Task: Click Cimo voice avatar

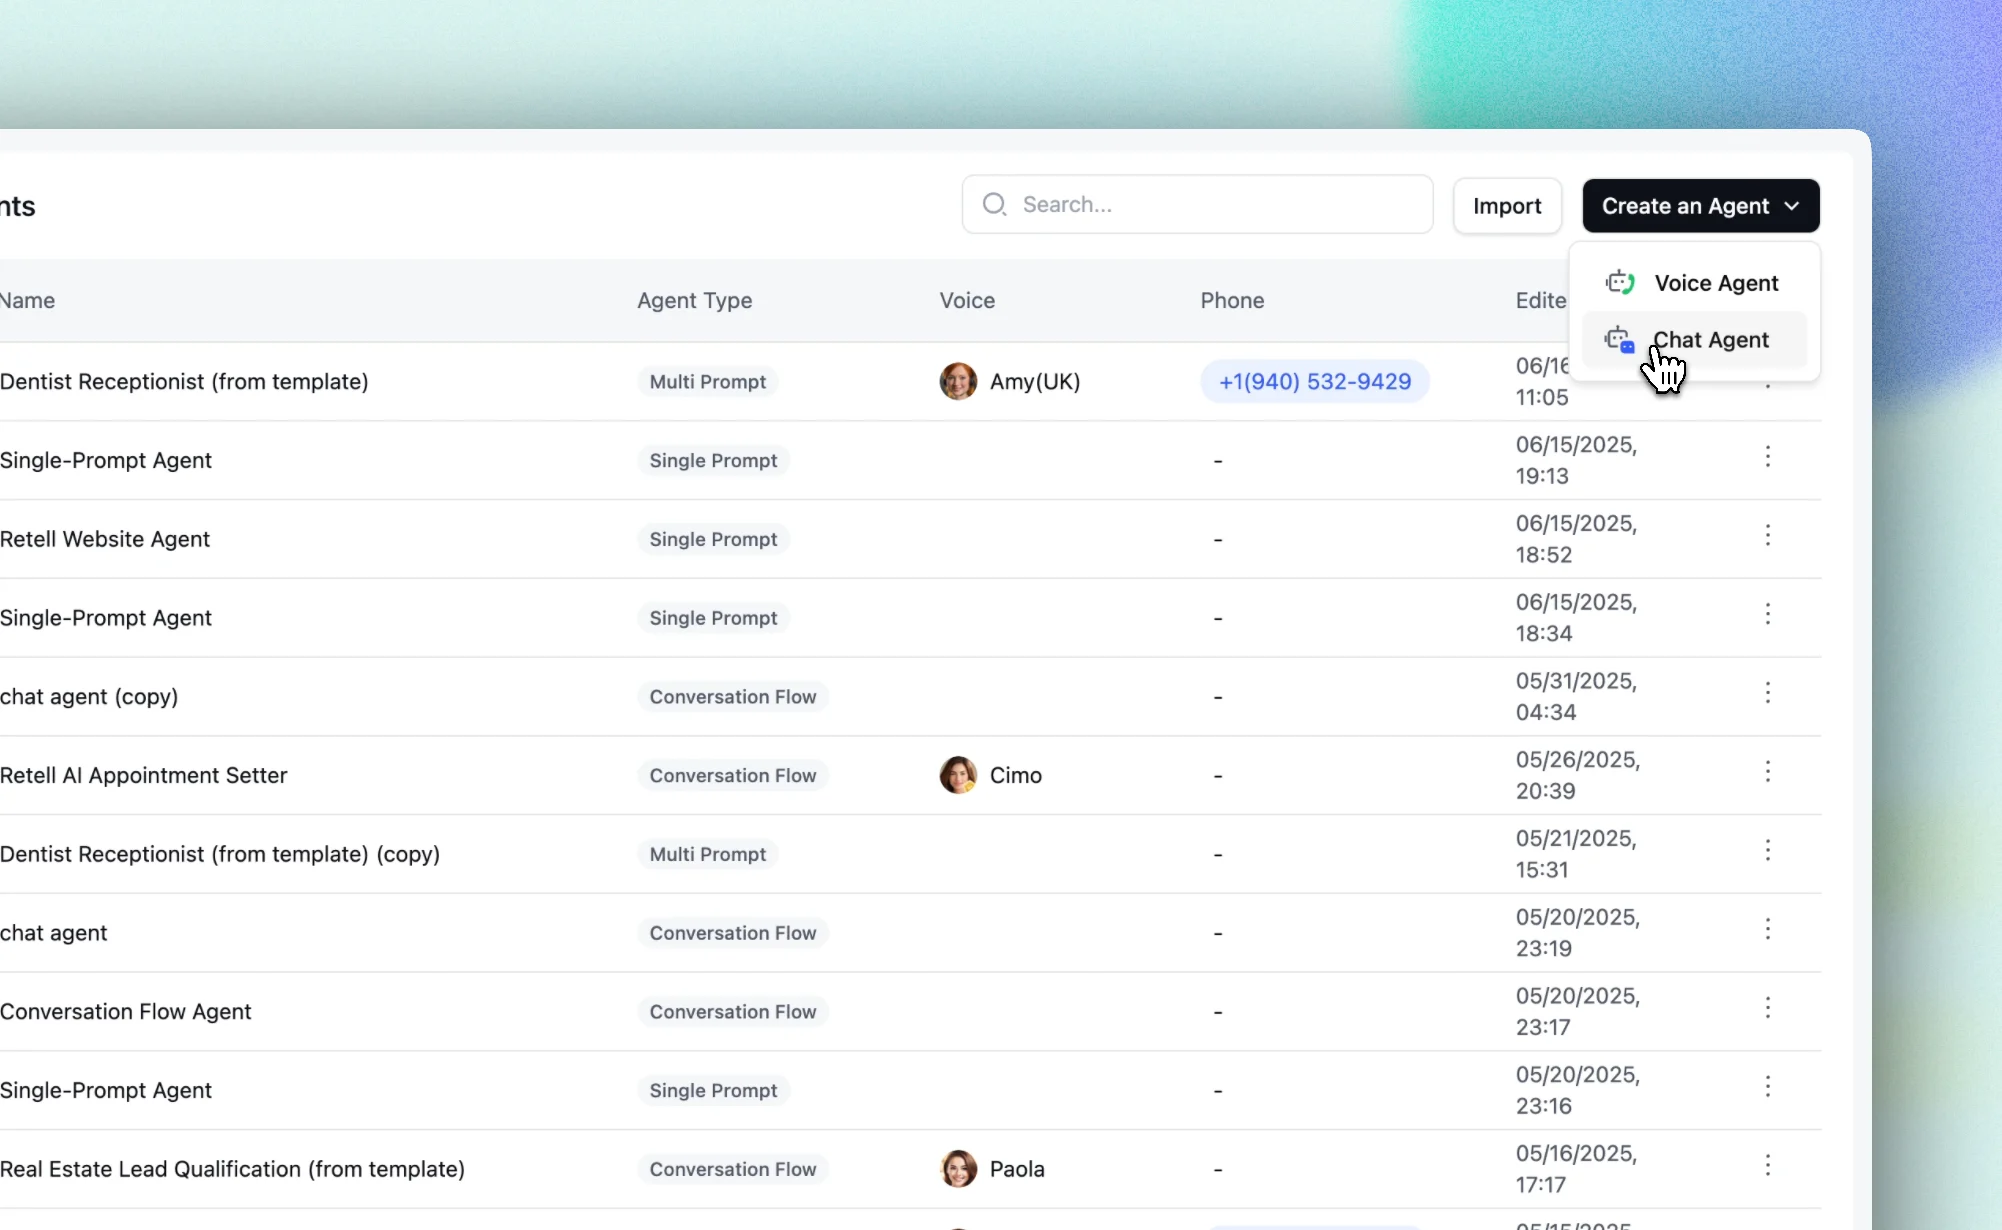Action: 958,775
